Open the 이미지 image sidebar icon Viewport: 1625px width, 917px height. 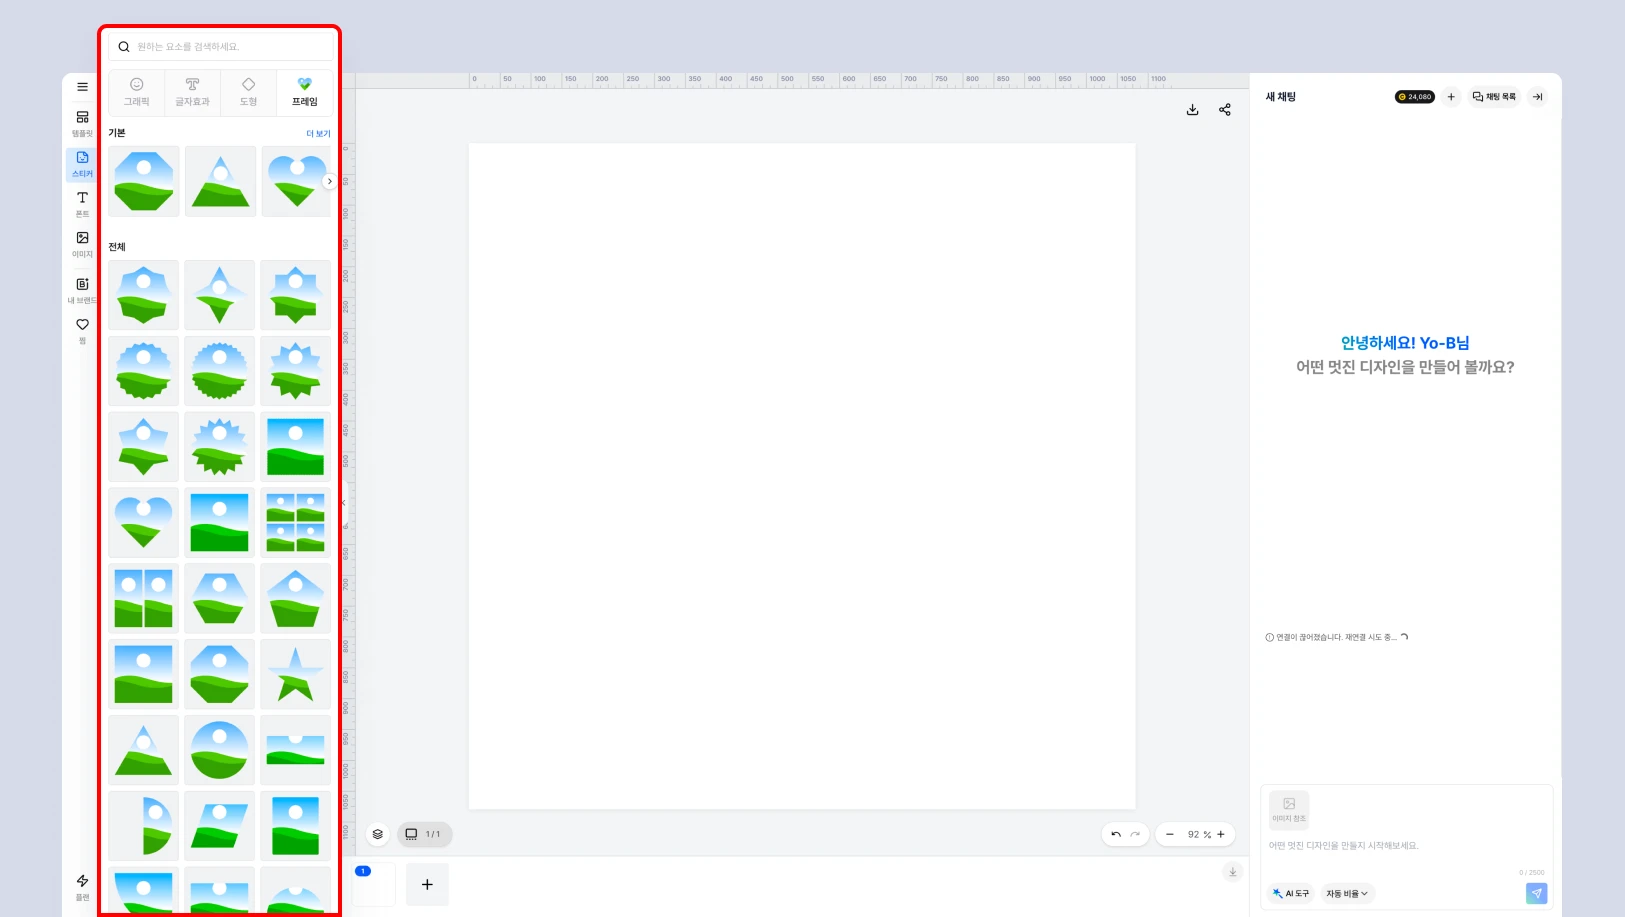point(82,244)
